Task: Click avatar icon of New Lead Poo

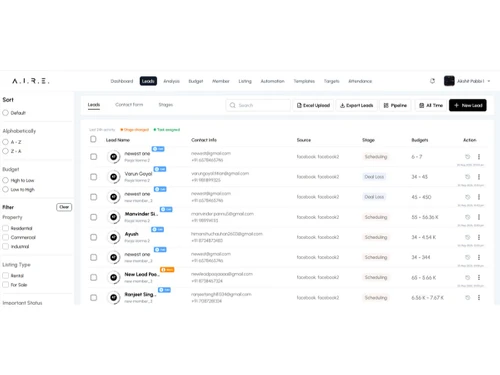Action: point(114,277)
